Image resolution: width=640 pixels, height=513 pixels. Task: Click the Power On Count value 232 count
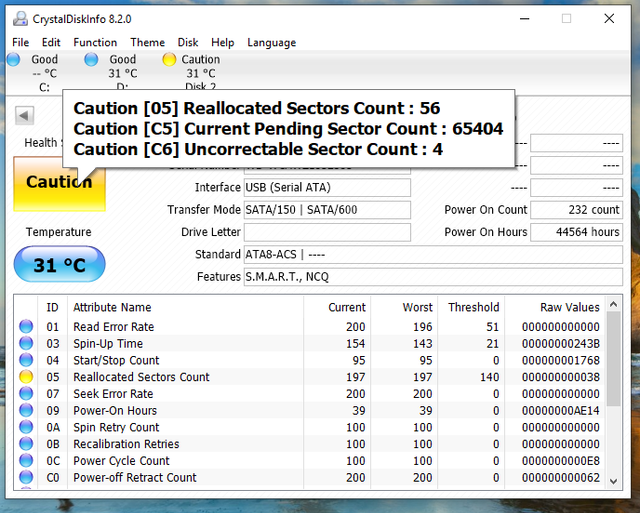pyautogui.click(x=577, y=210)
